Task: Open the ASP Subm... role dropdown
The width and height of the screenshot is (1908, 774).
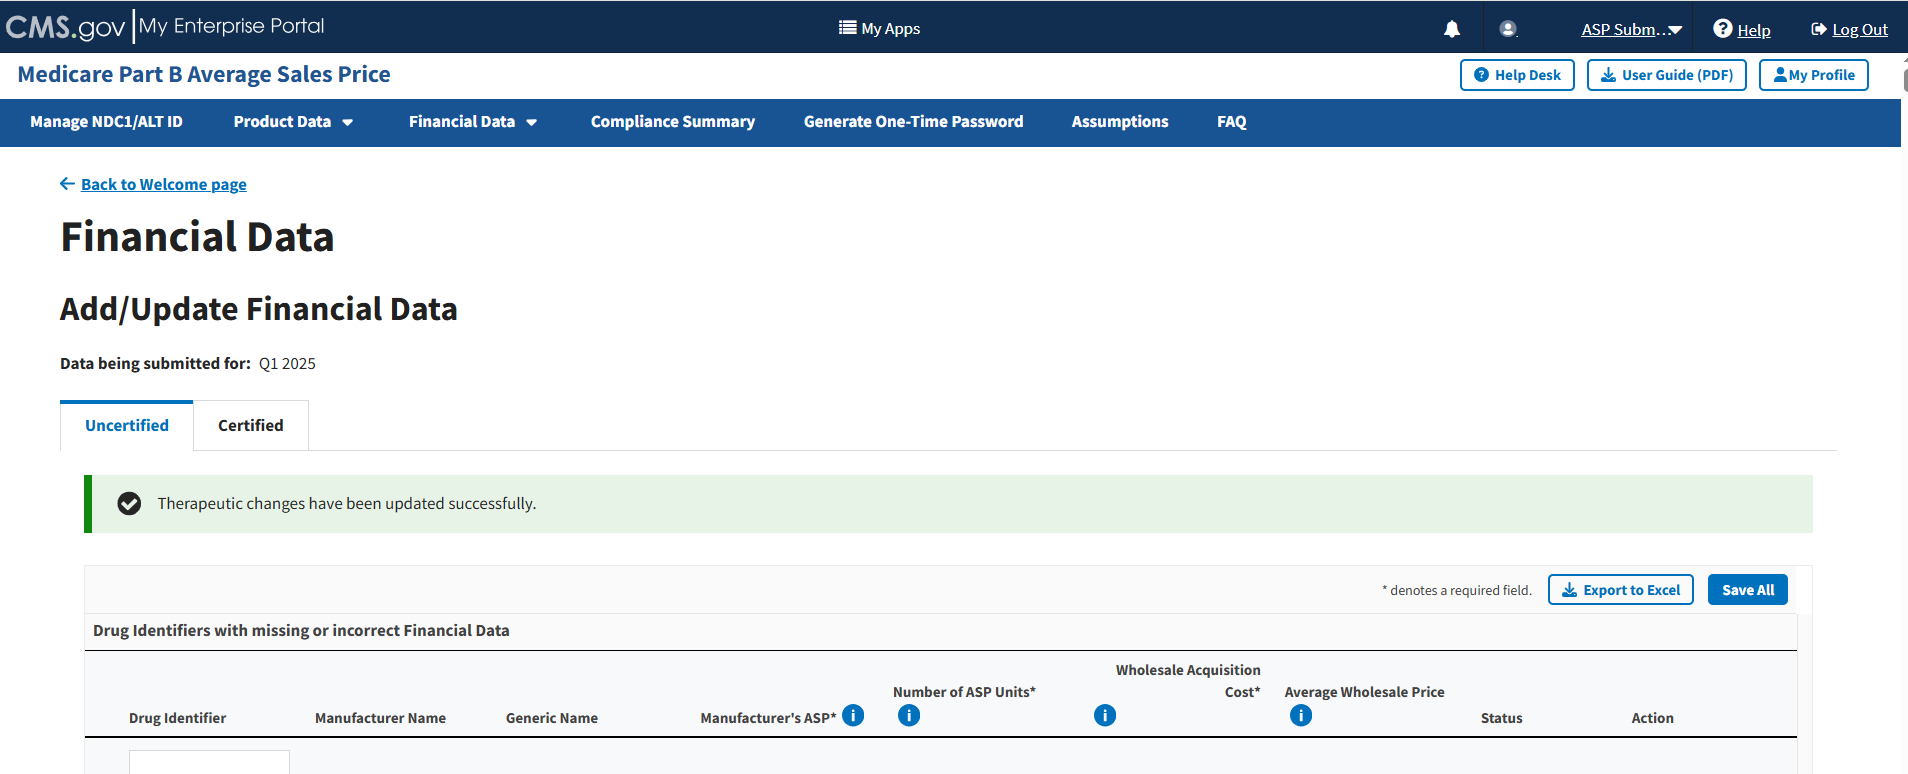Action: (x=1631, y=30)
